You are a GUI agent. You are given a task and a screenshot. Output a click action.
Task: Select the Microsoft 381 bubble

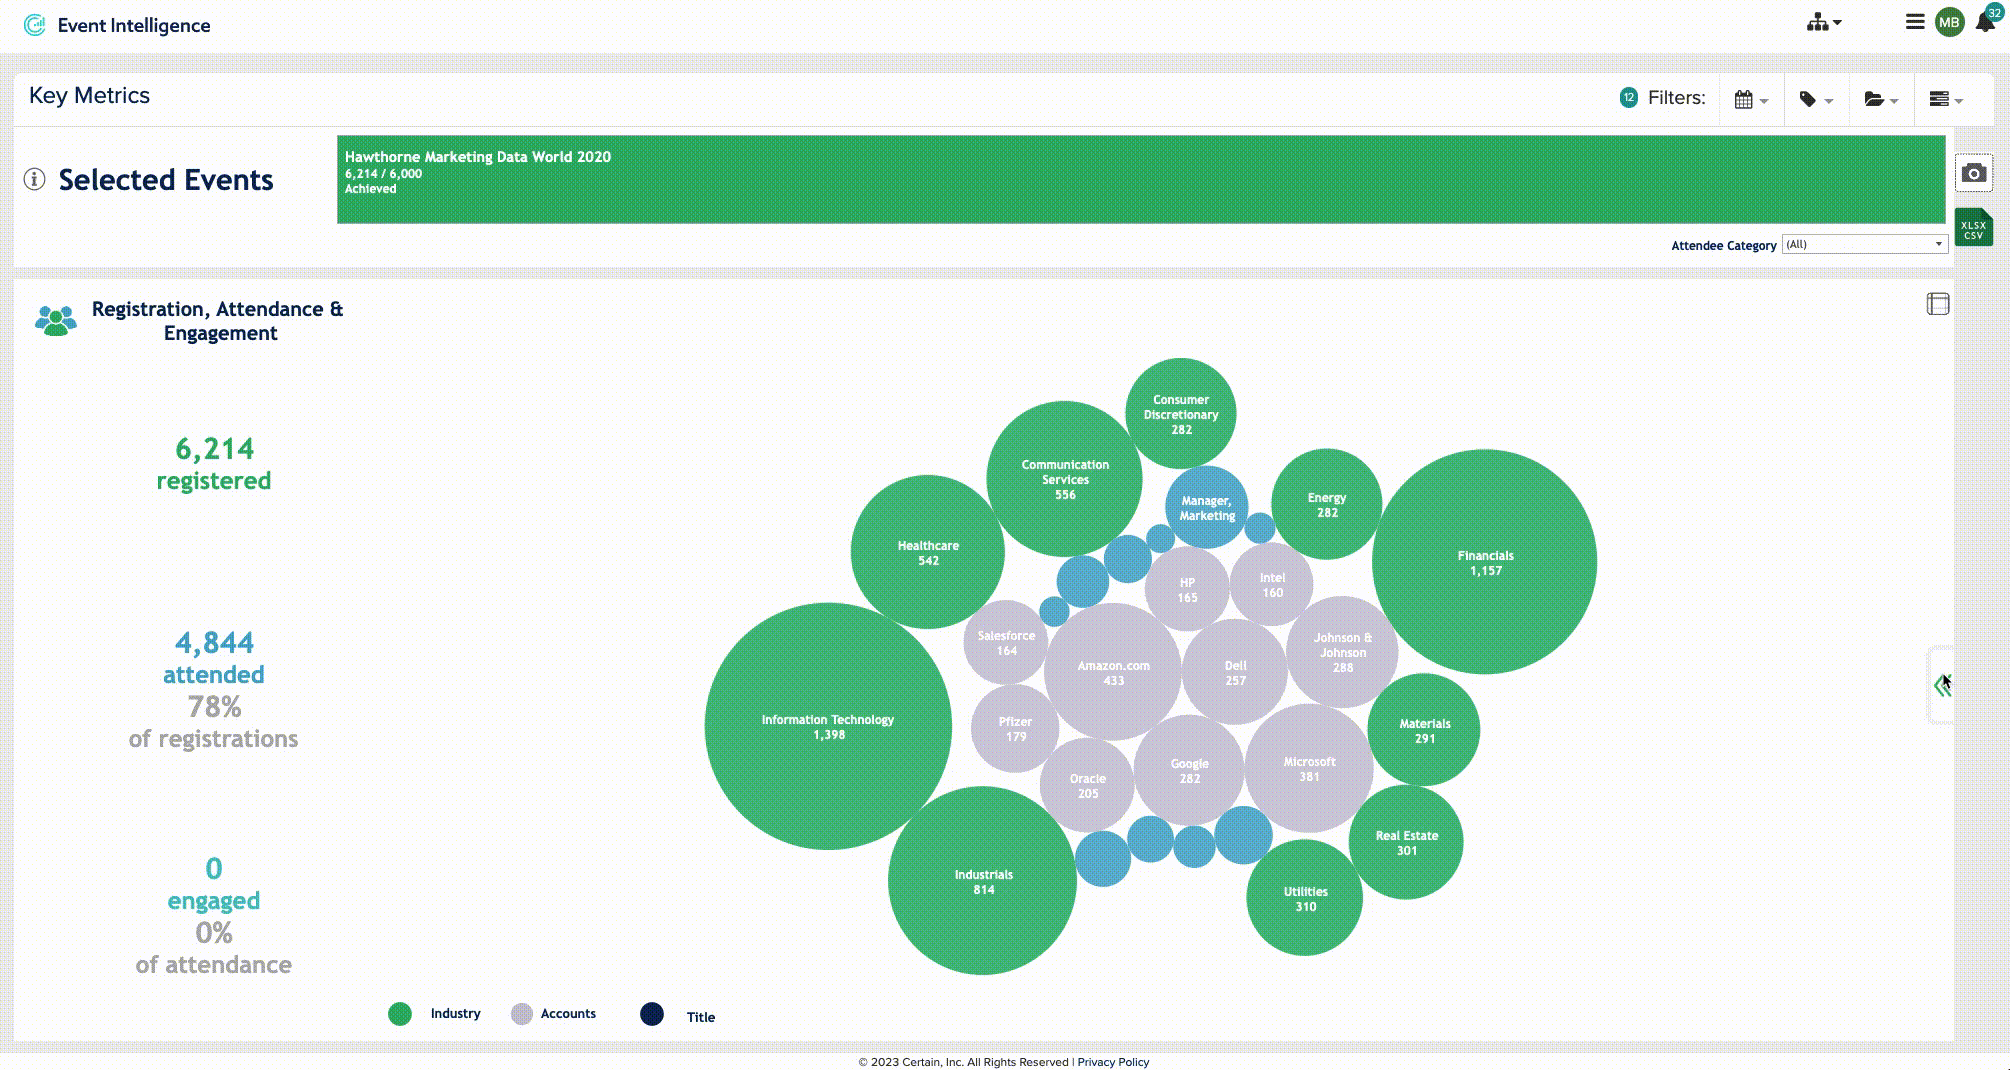click(x=1309, y=768)
